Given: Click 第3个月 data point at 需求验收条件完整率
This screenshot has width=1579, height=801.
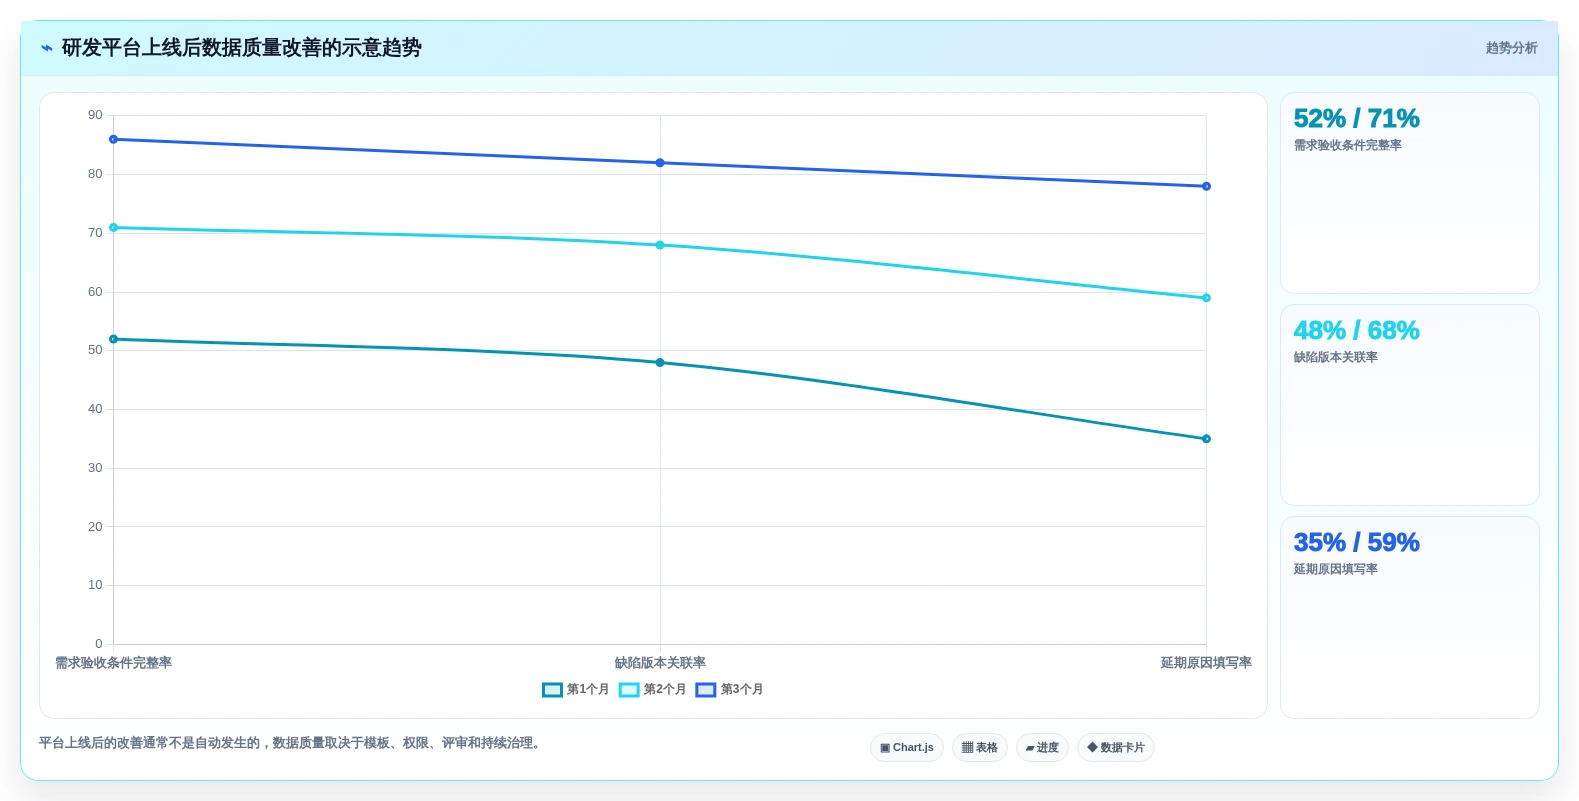Looking at the screenshot, I should 113,139.
